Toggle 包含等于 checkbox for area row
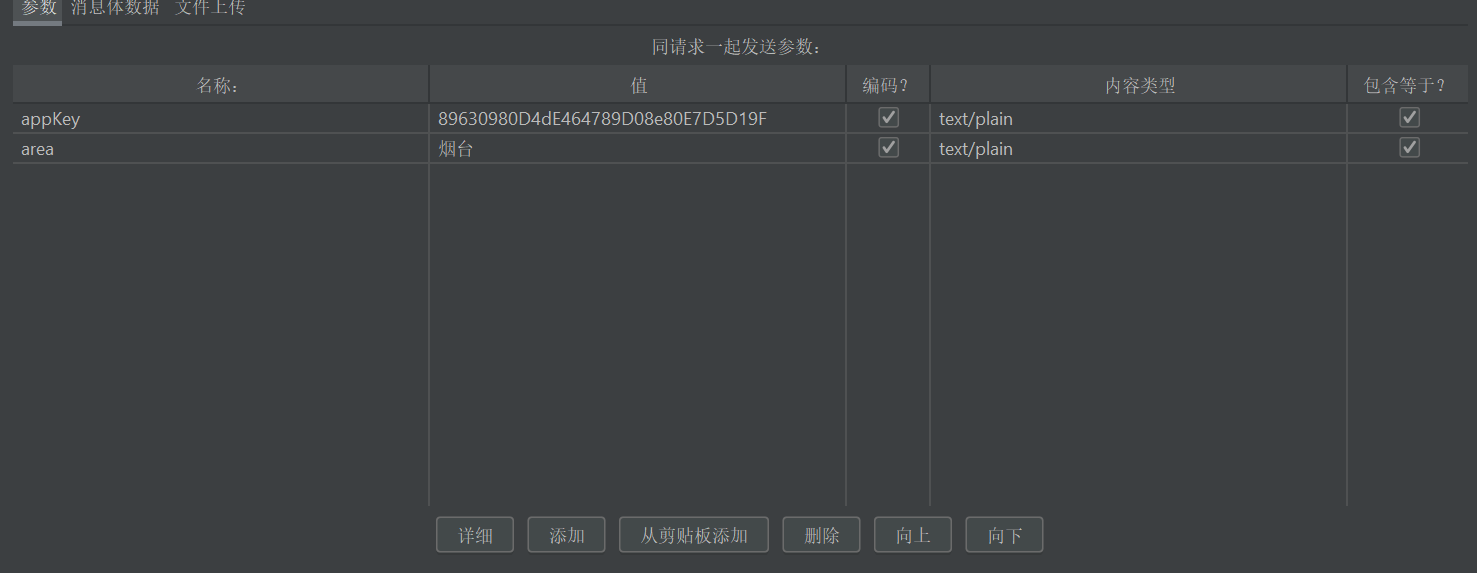1477x573 pixels. tap(1409, 147)
